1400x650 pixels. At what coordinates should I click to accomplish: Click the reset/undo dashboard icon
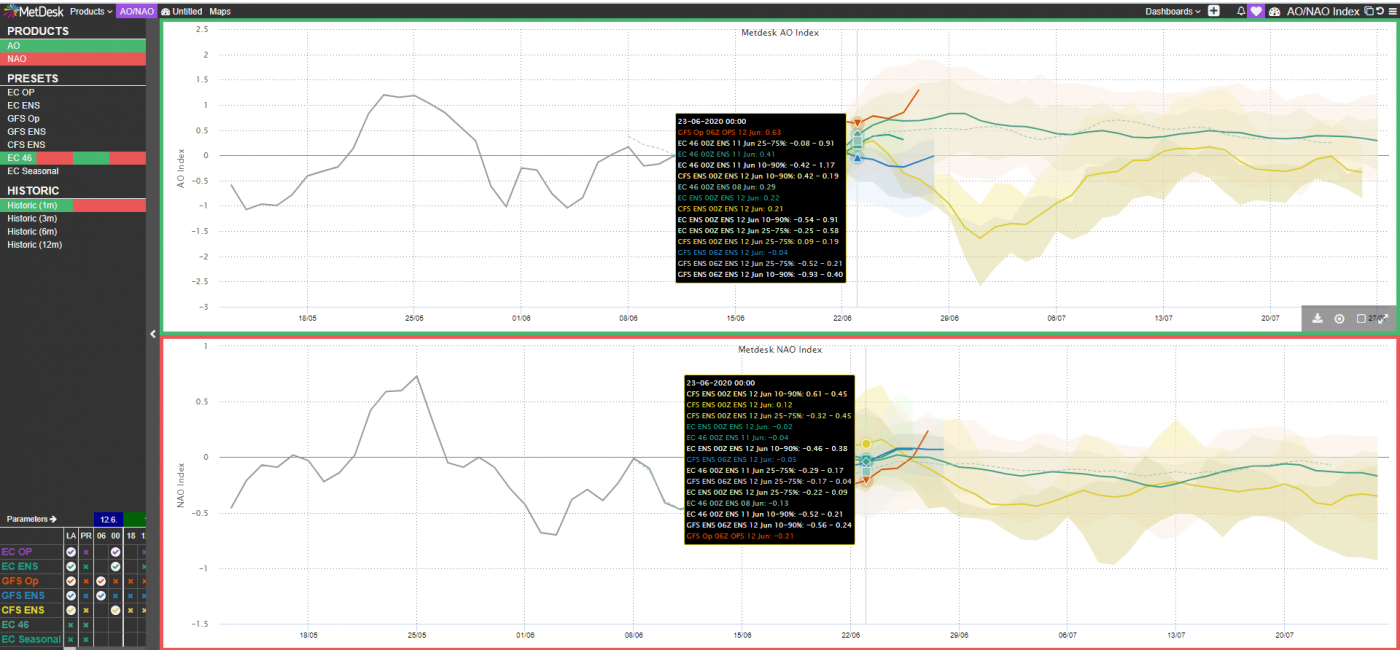click(1380, 11)
